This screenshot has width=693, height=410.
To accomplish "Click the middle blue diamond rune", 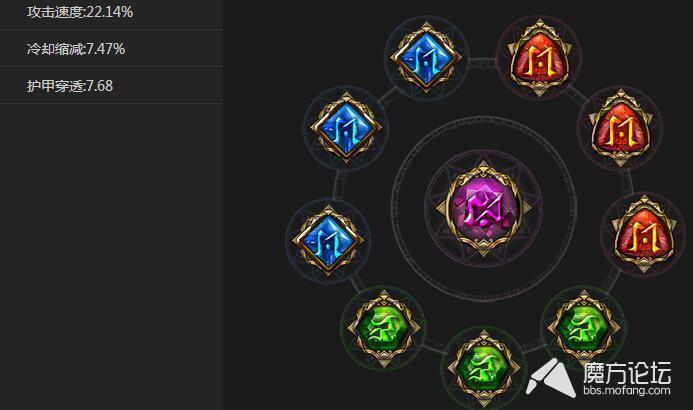I will (x=346, y=128).
